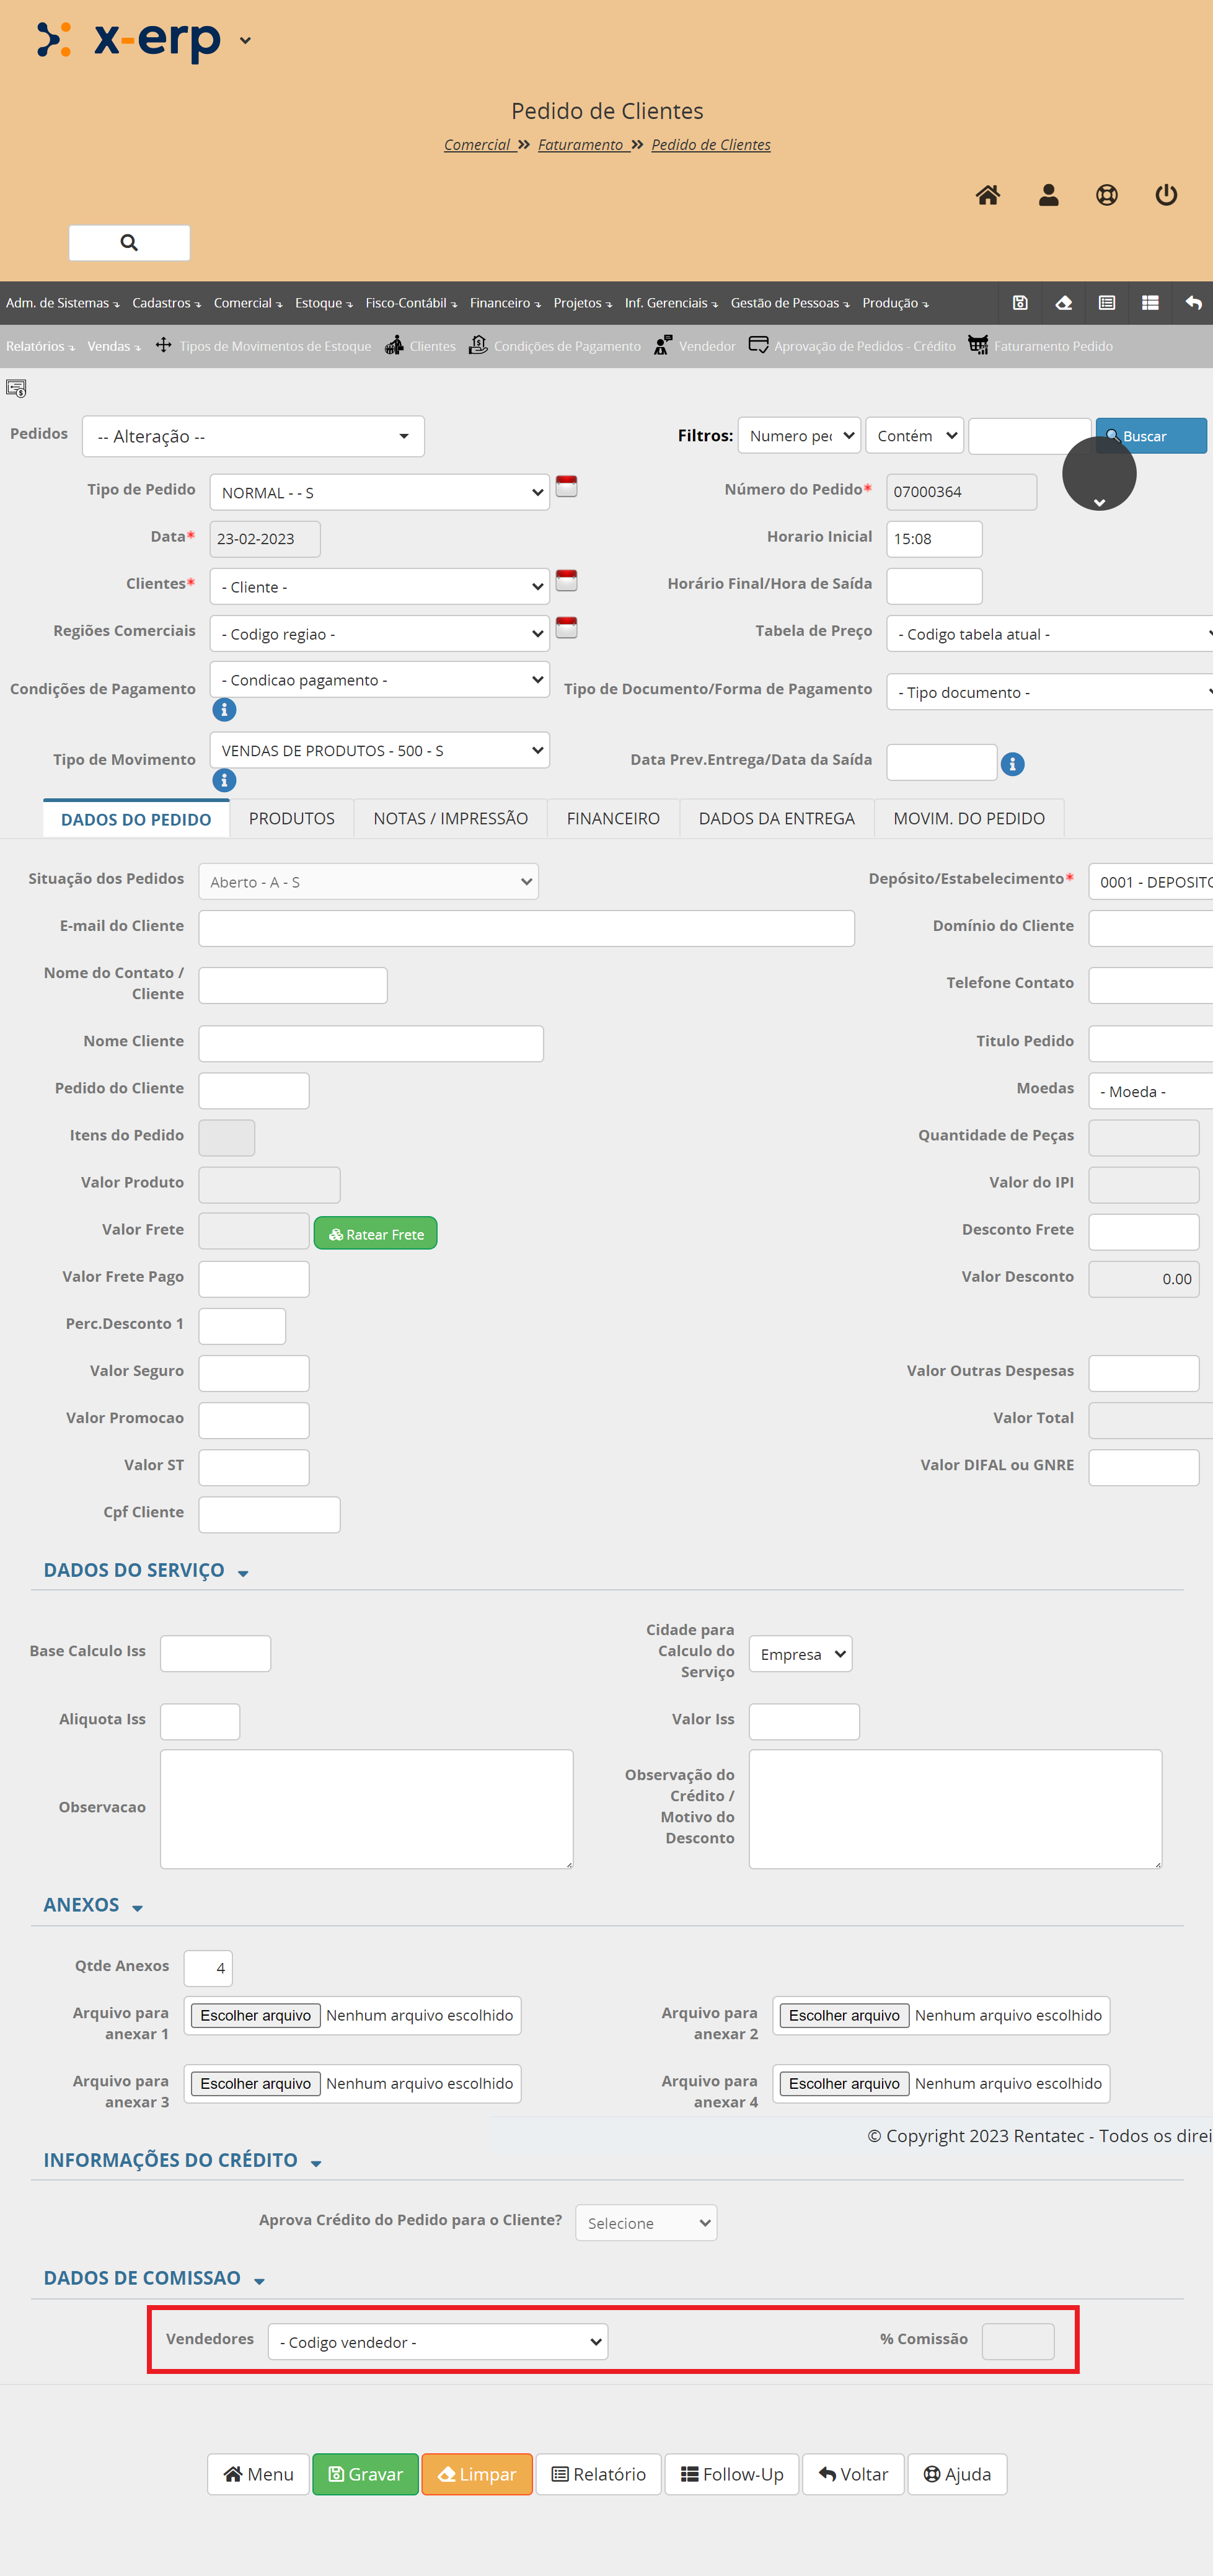Click the save disk icon in toolbar
The width and height of the screenshot is (1213, 2576).
click(1020, 303)
